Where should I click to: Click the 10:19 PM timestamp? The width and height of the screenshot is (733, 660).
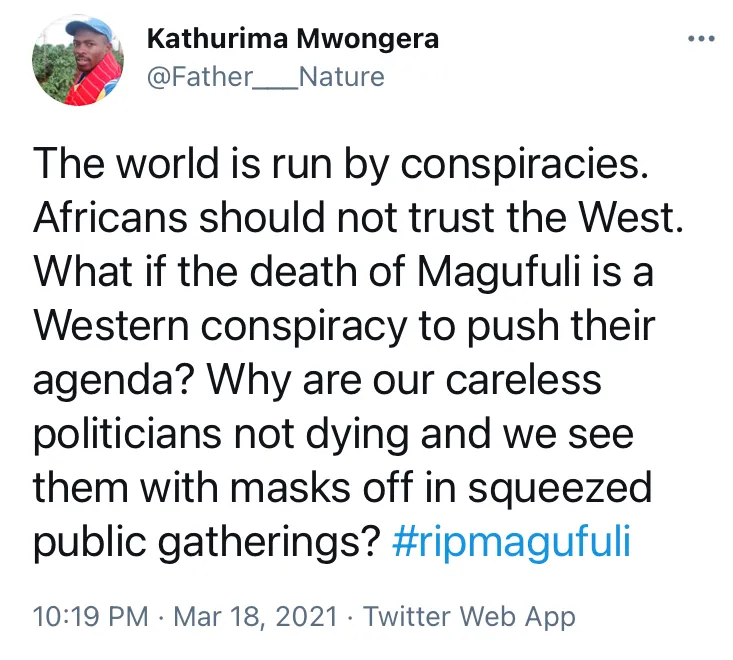coord(89,615)
